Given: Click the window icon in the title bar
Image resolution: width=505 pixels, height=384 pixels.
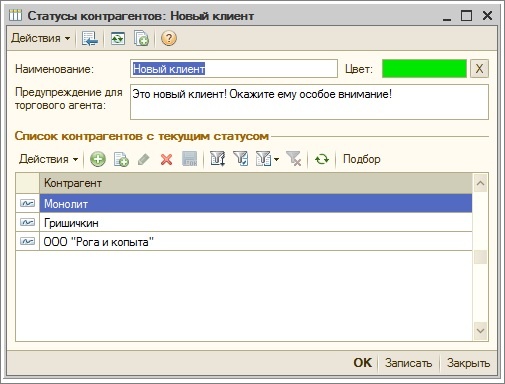Looking at the screenshot, I should (x=15, y=15).
